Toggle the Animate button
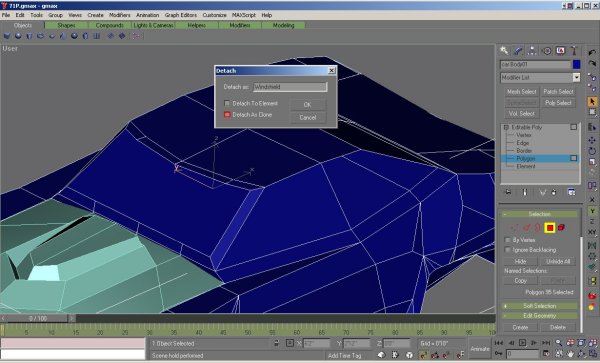The image size is (600, 363). coord(480,348)
